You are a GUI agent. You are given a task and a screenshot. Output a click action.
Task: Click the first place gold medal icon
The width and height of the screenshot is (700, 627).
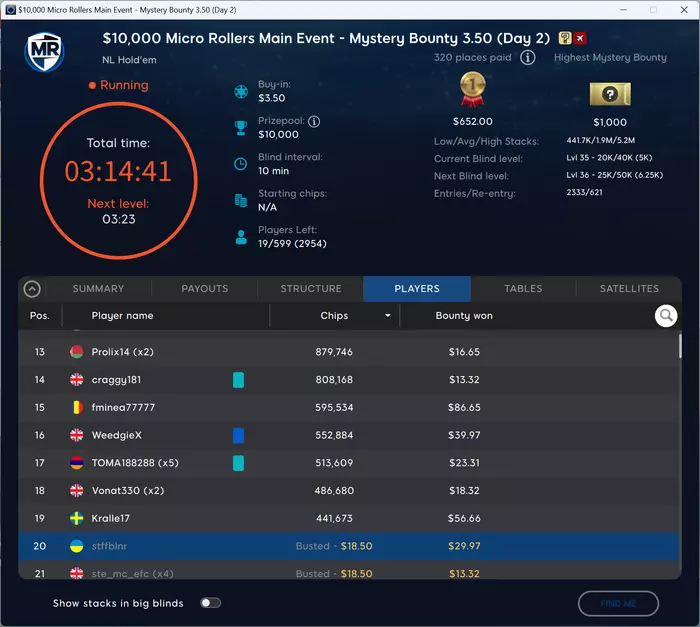pos(473,90)
